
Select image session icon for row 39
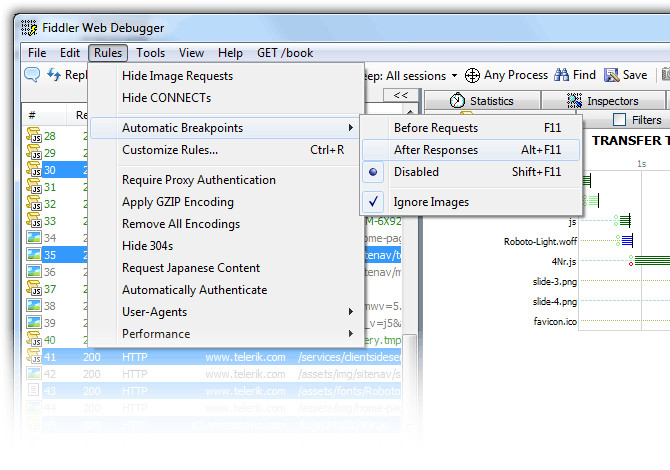pos(34,323)
